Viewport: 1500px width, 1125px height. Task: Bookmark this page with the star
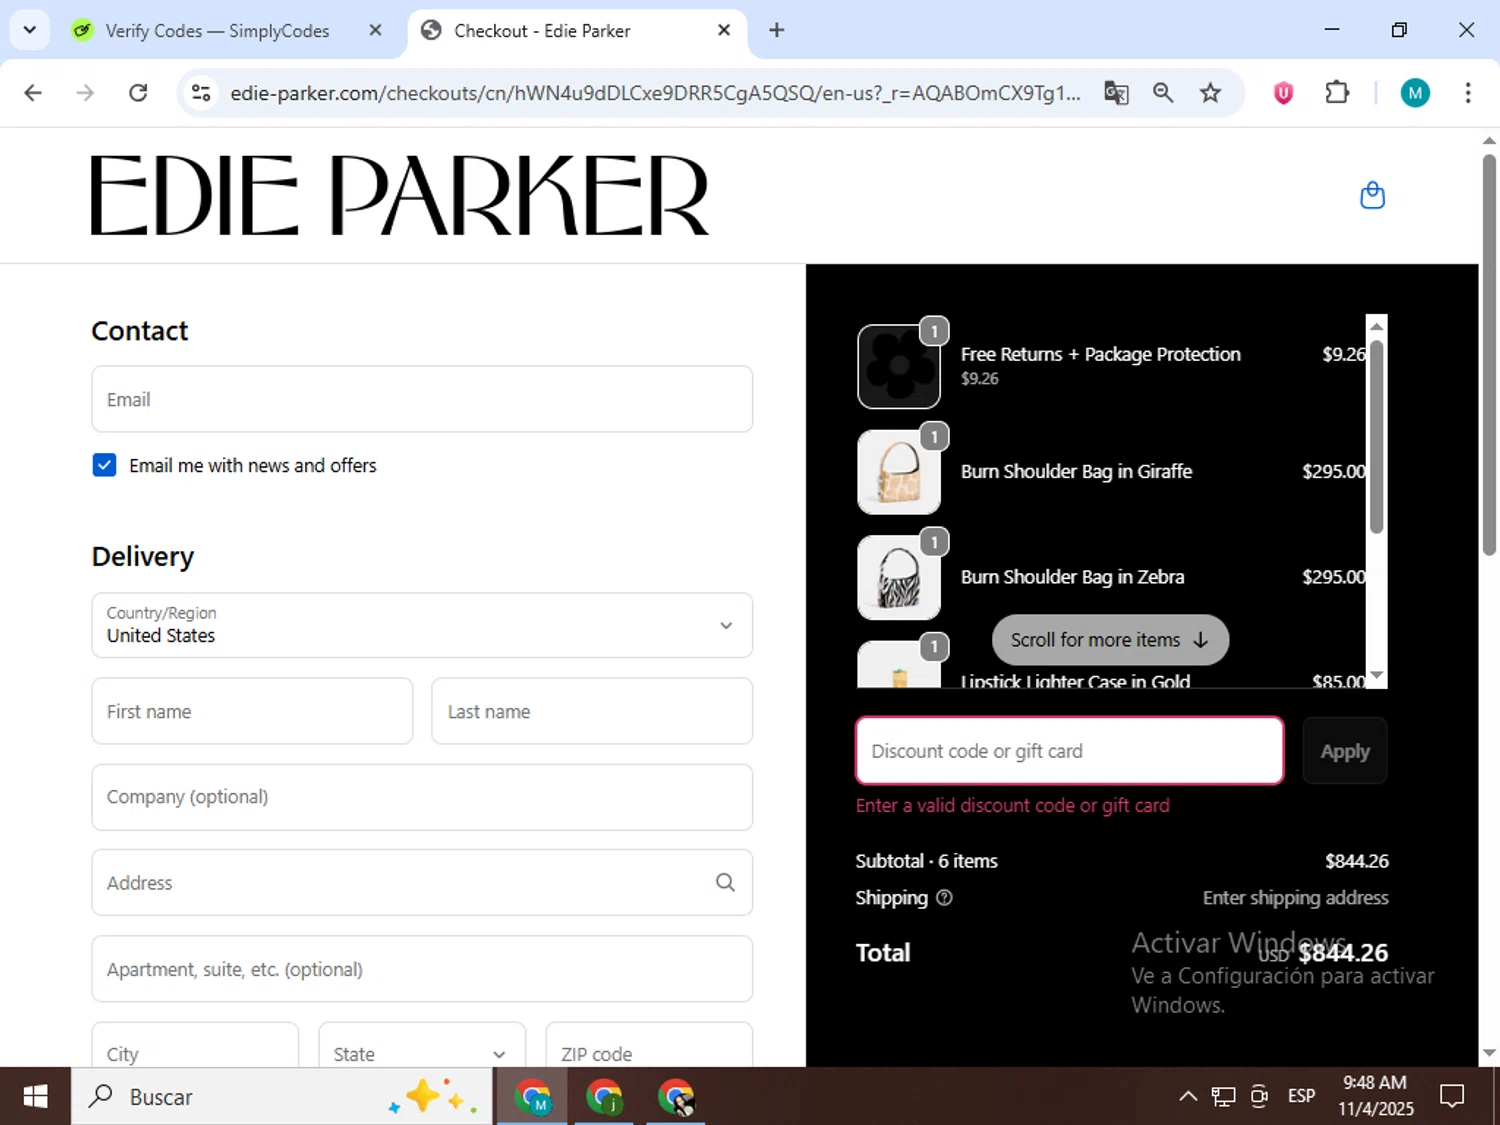coord(1210,93)
